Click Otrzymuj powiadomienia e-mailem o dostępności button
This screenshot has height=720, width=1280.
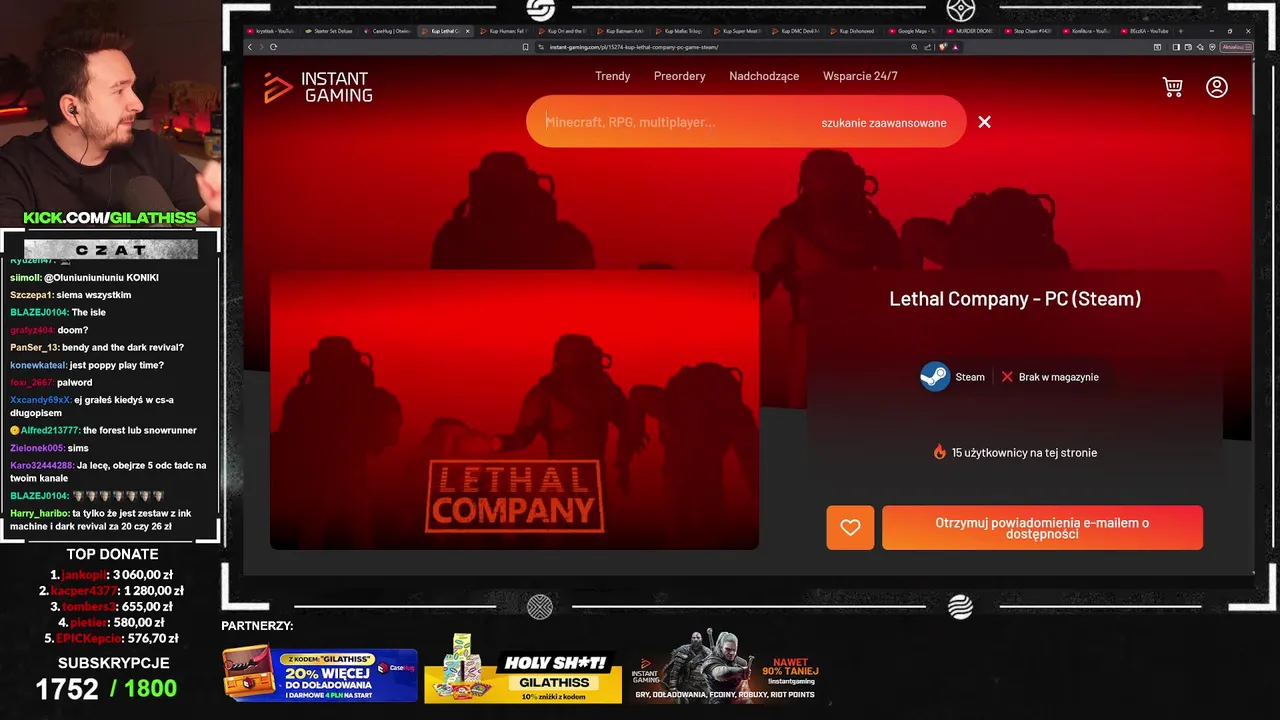point(1042,528)
